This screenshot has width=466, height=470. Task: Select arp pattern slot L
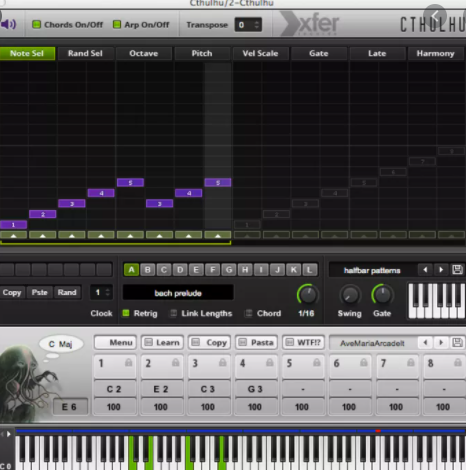310,270
